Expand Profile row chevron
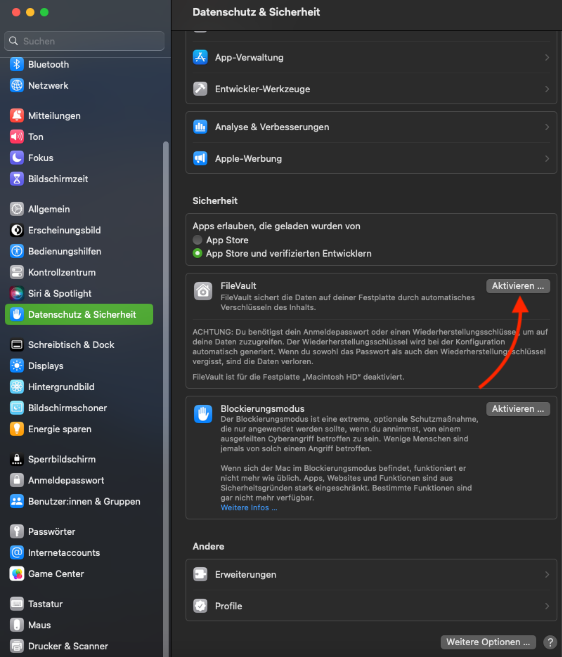Image resolution: width=562 pixels, height=657 pixels. click(547, 606)
